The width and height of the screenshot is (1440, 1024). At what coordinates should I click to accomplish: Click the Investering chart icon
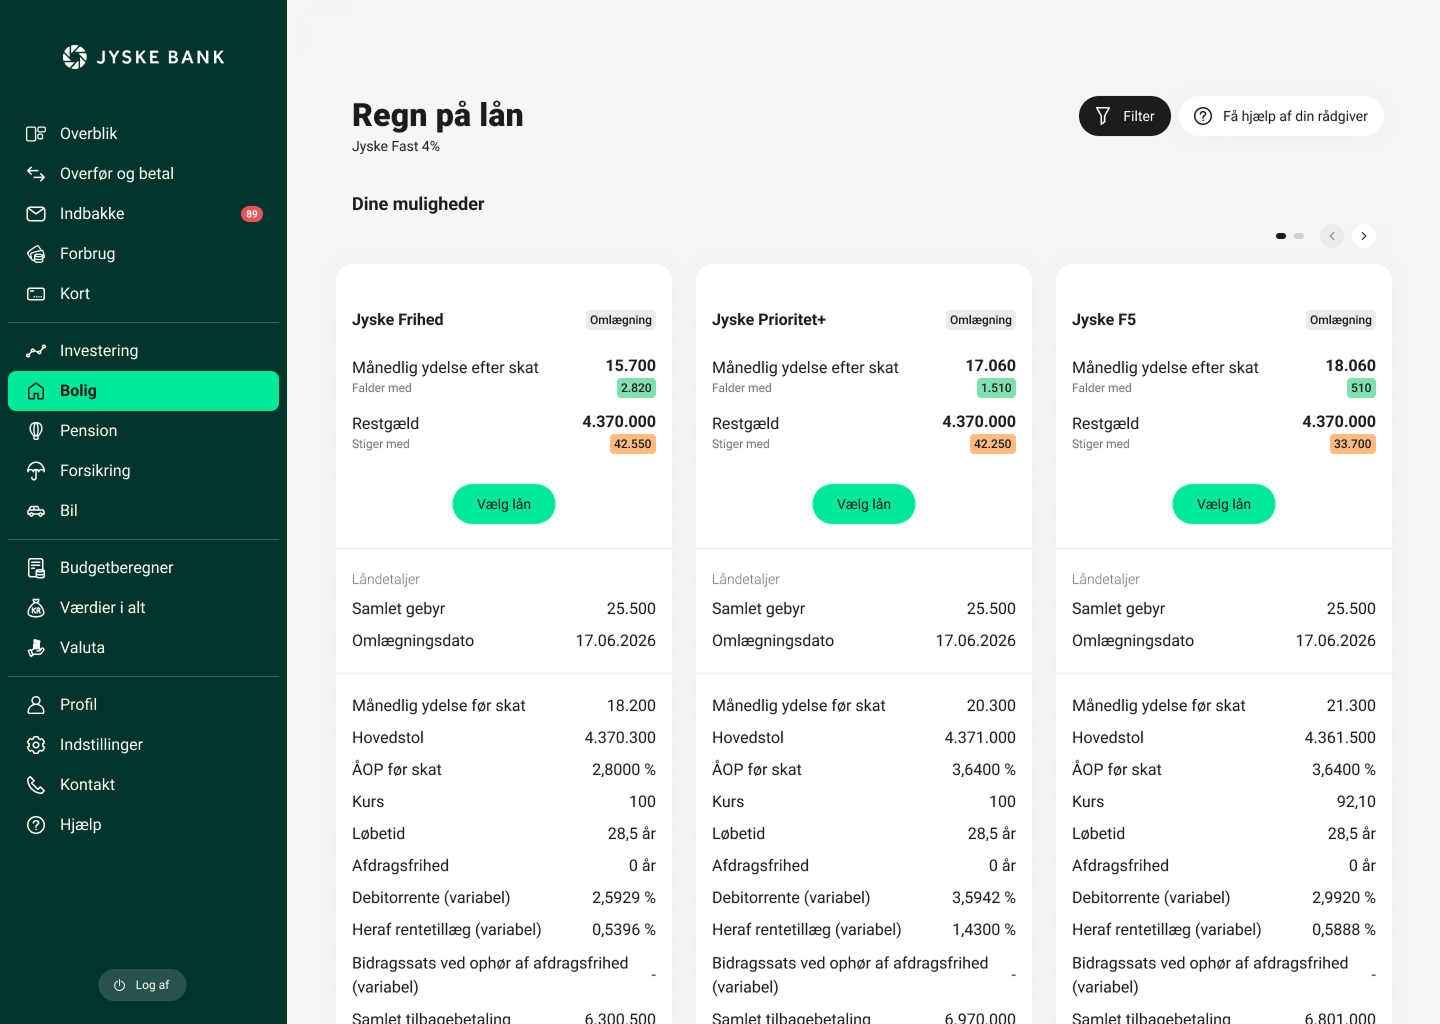(x=36, y=351)
